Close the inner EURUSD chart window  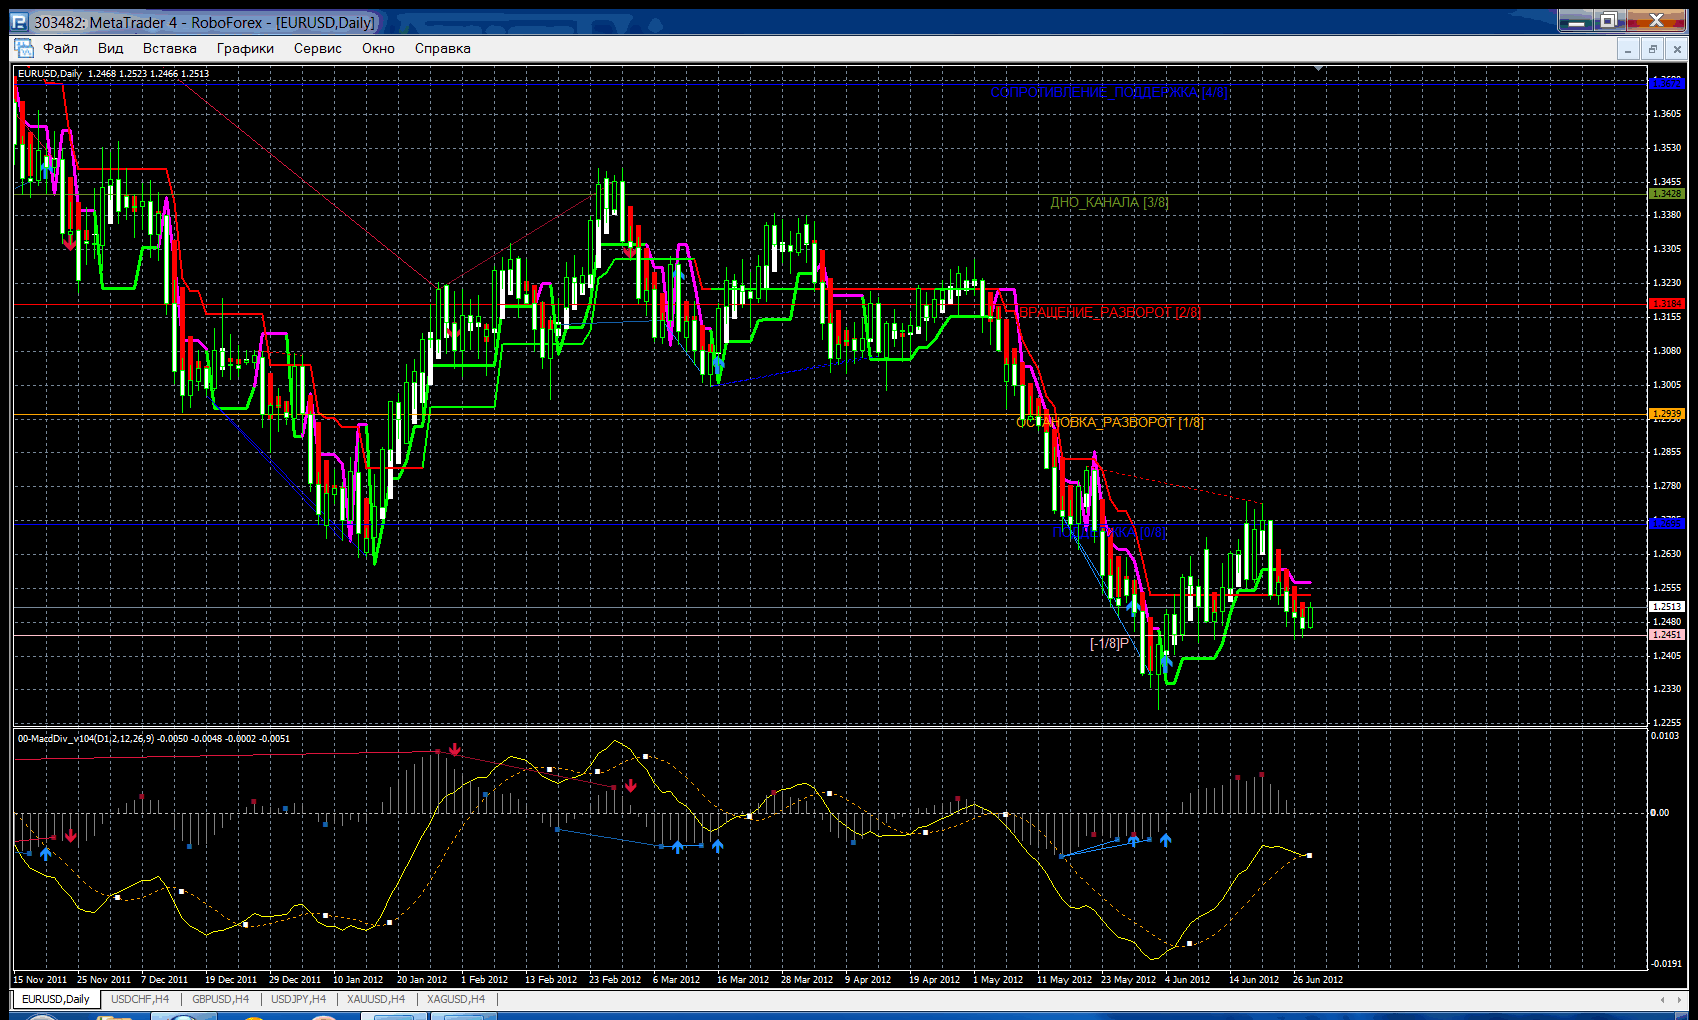pyautogui.click(x=1678, y=49)
